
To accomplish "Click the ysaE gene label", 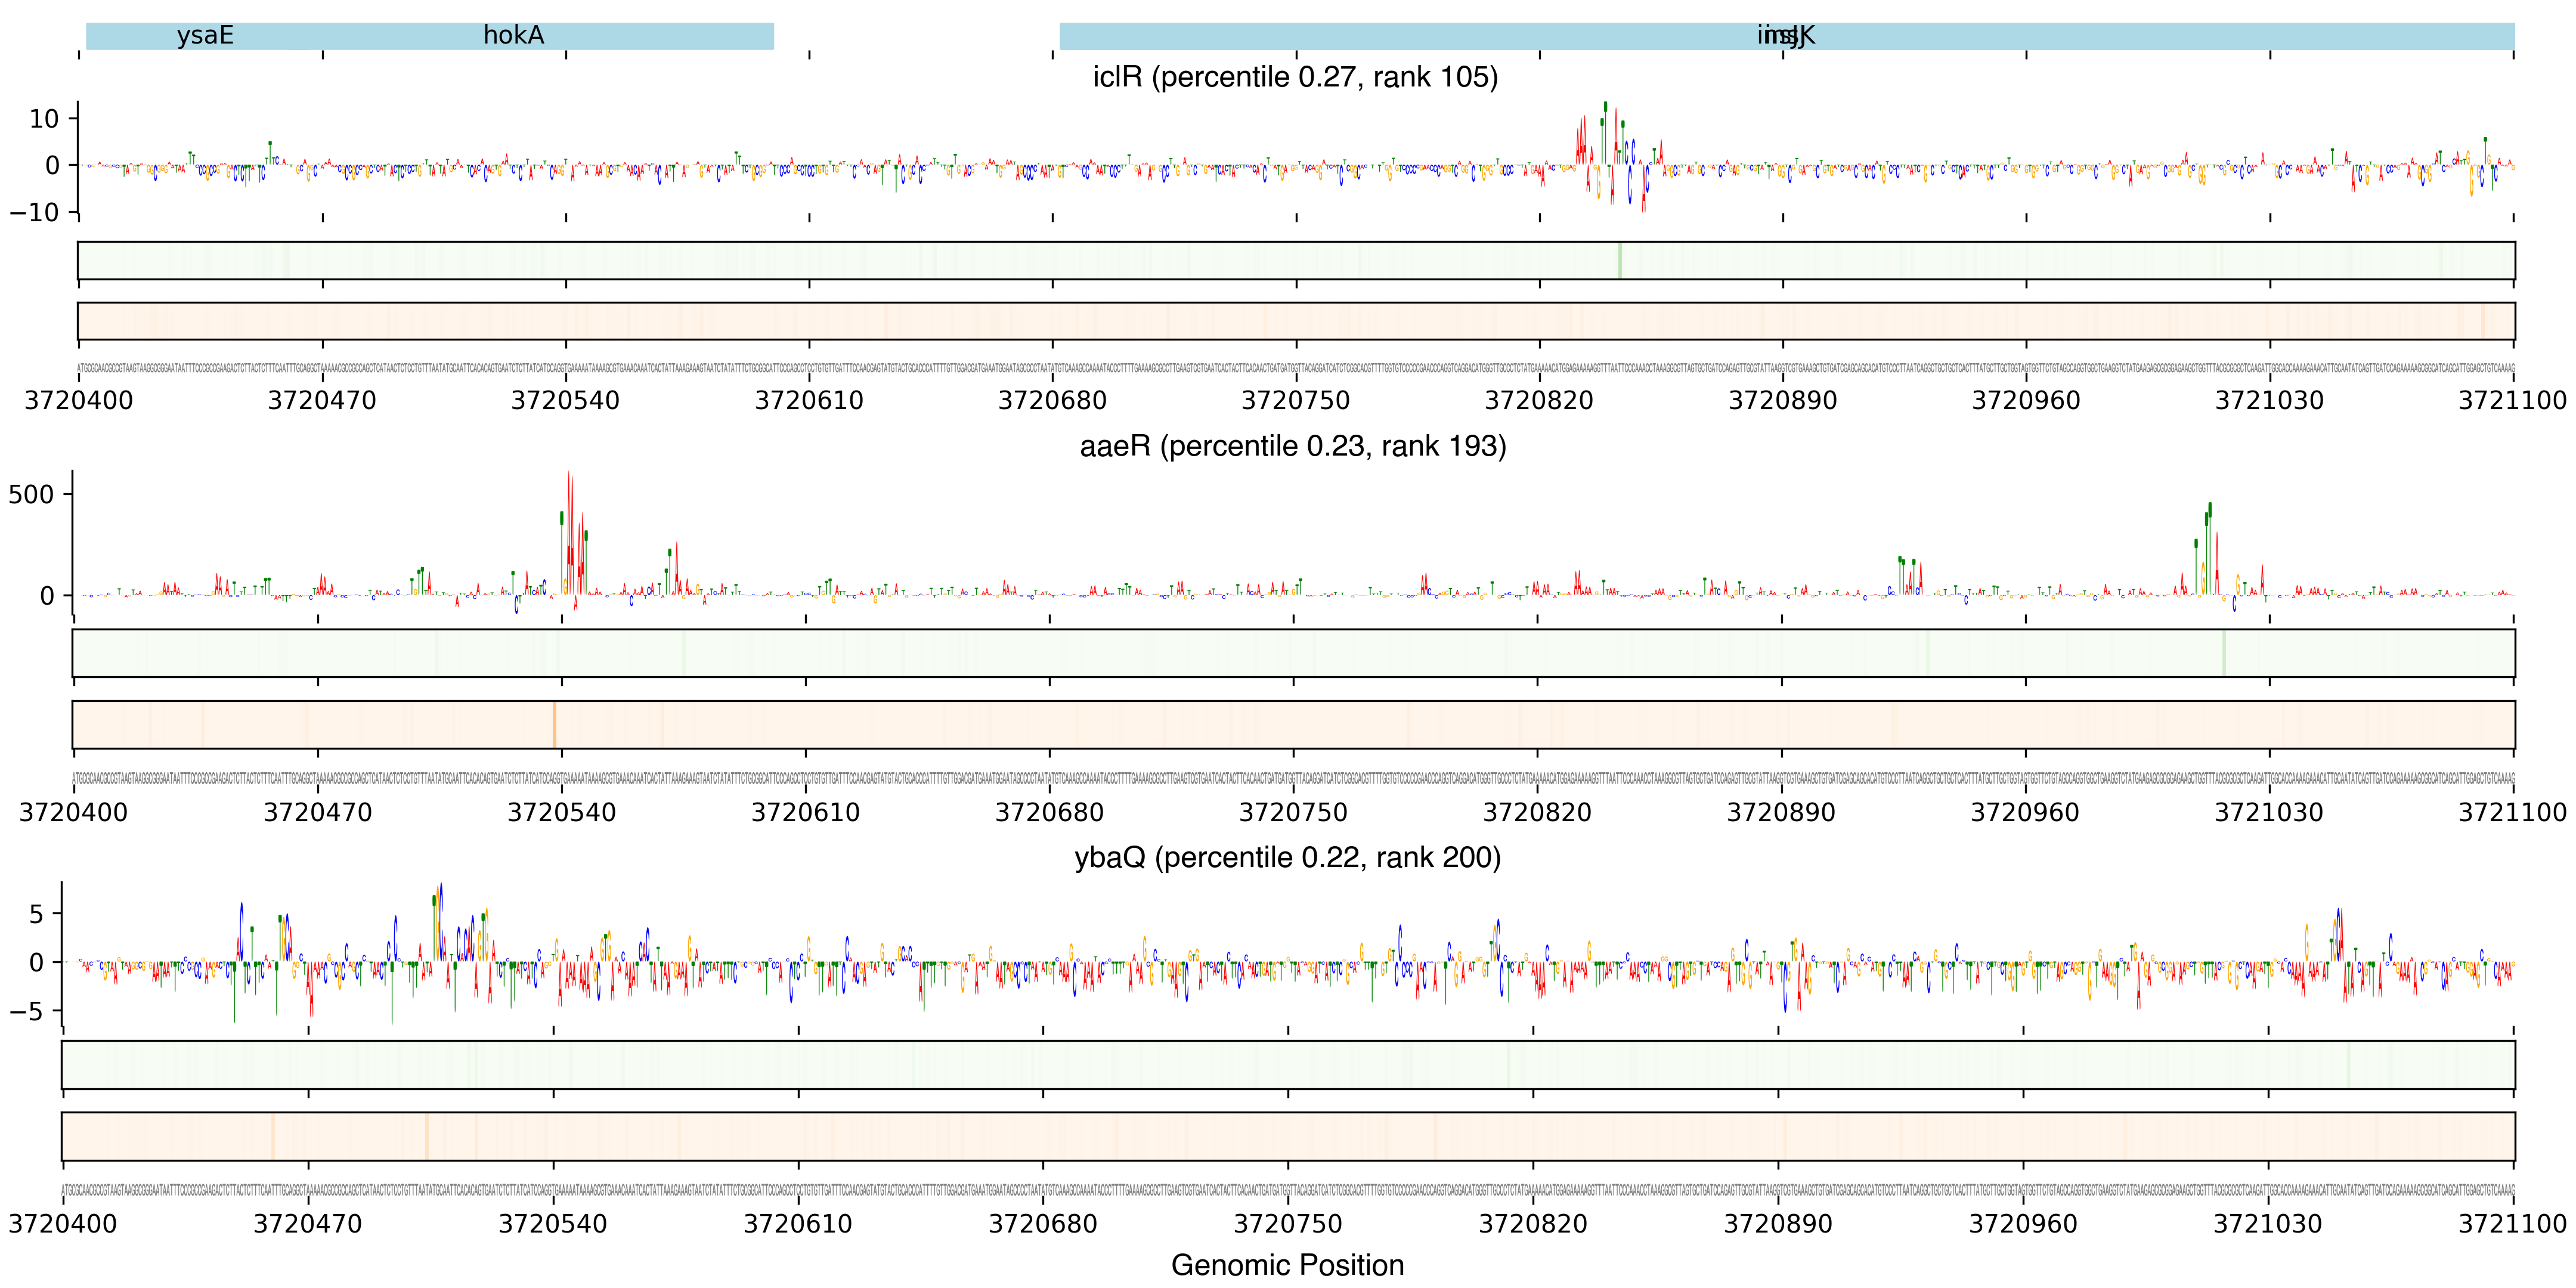I will [205, 36].
